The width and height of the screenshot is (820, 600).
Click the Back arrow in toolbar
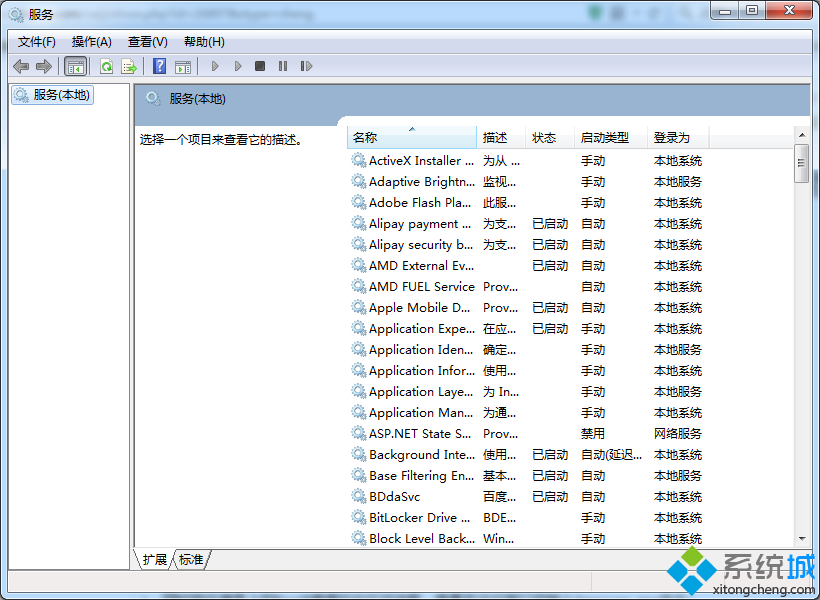pyautogui.click(x=21, y=66)
